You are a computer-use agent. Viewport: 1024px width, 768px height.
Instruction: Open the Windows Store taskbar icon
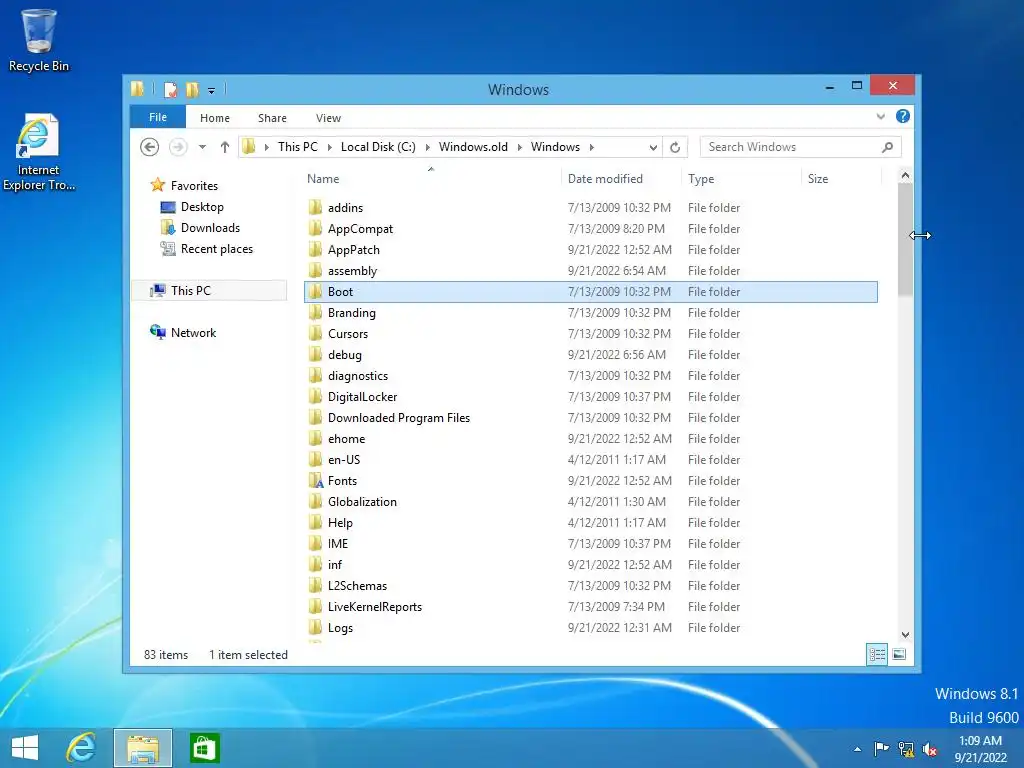(204, 748)
